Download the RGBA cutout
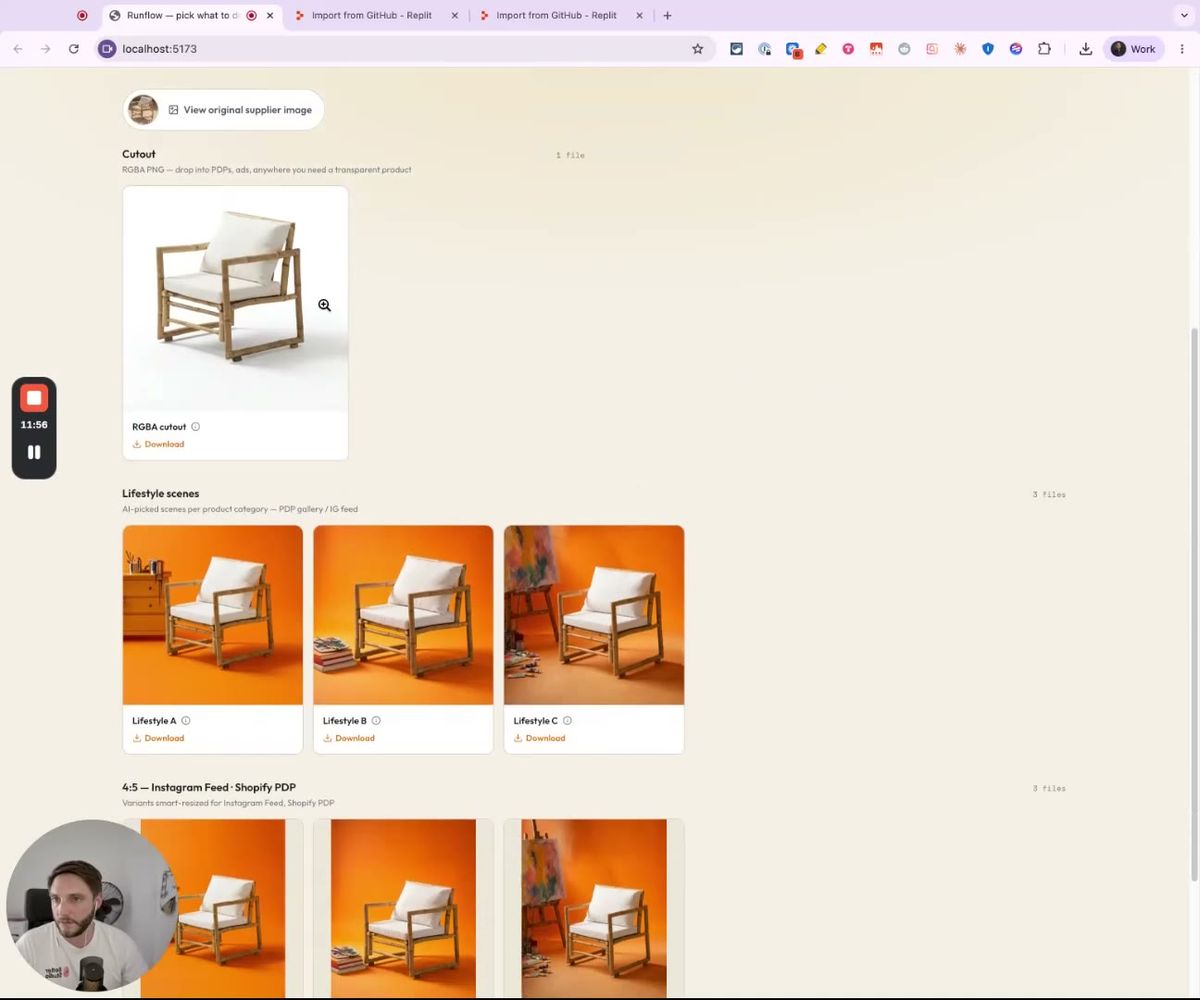Viewport: 1200px width, 1000px height. pyautogui.click(x=159, y=444)
